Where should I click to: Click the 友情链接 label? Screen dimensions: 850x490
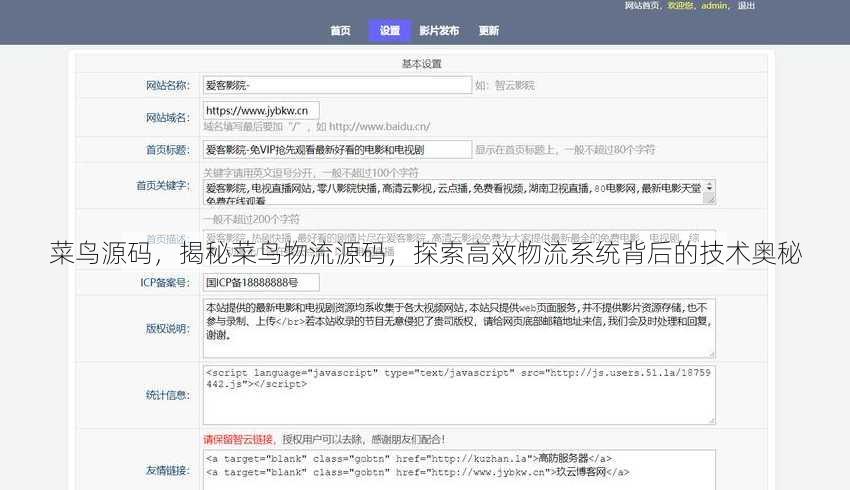coord(168,470)
